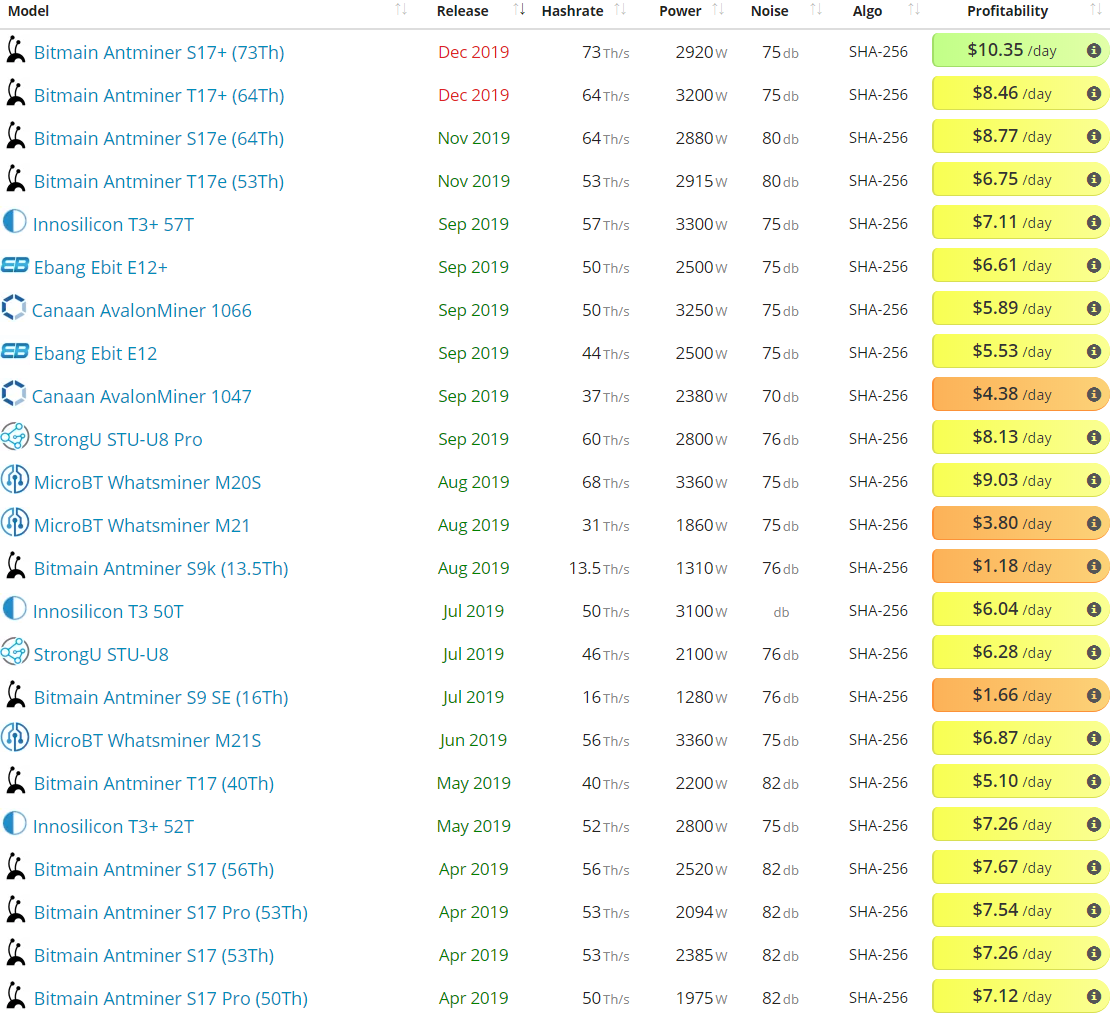Click the Hashrate column header
The image size is (1113, 1018).
point(572,11)
